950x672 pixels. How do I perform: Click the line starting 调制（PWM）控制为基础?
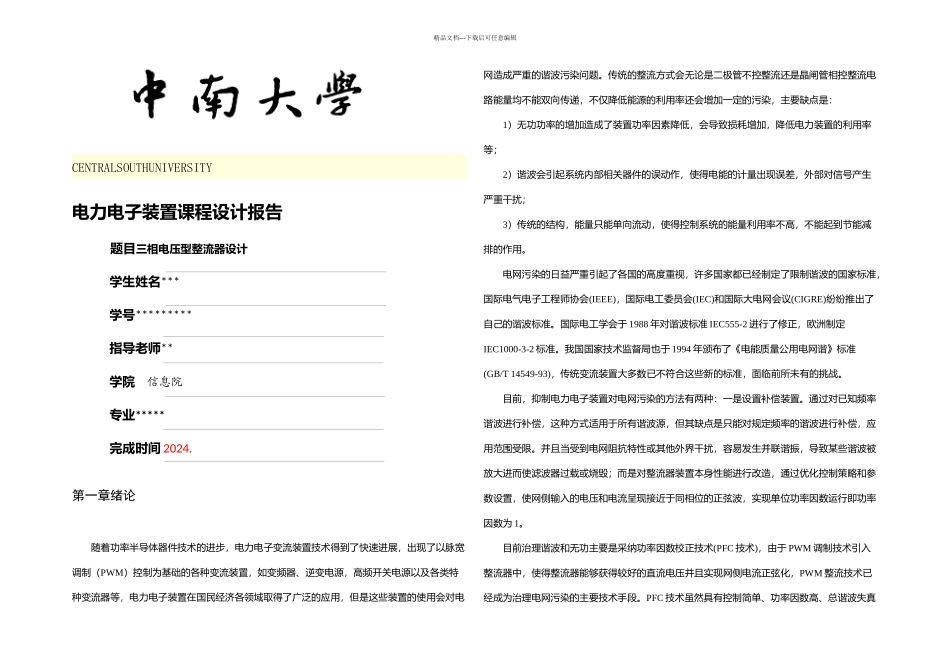tap(265, 573)
